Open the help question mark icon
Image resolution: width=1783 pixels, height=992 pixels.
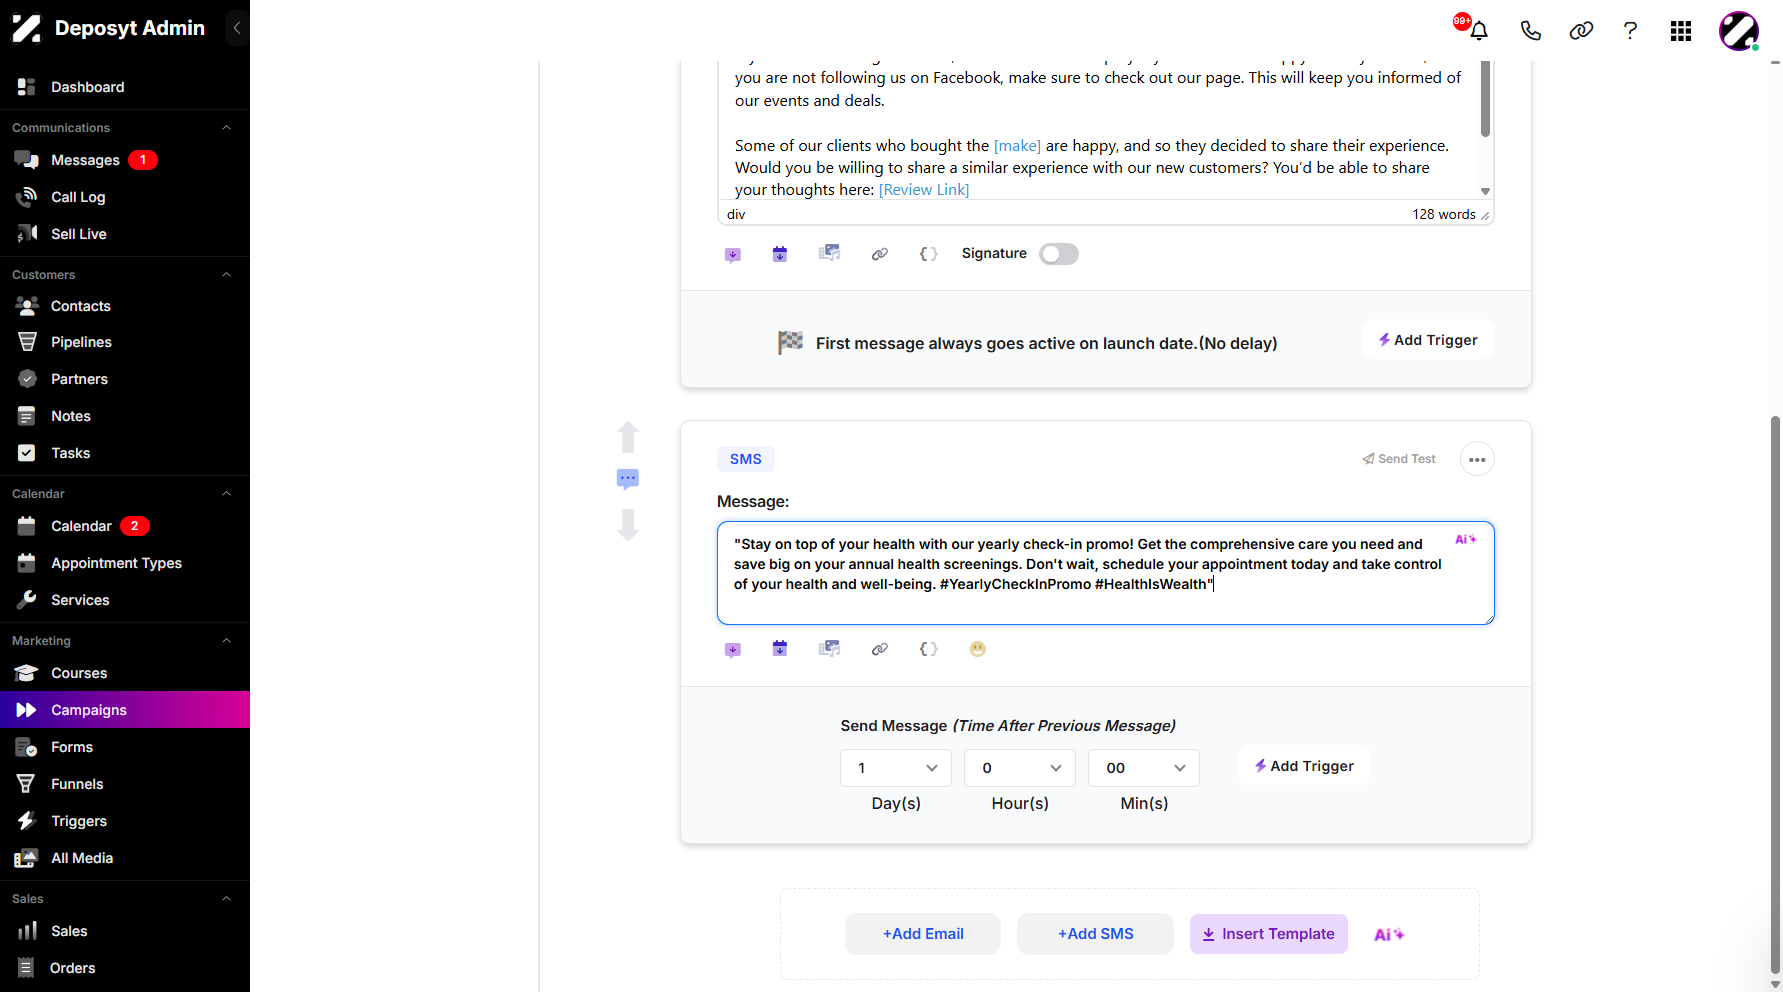point(1630,30)
